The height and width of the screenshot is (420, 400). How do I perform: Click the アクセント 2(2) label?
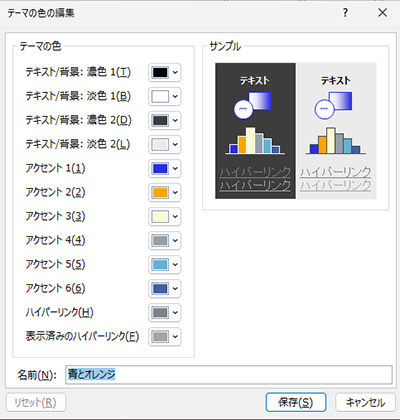pyautogui.click(x=55, y=192)
